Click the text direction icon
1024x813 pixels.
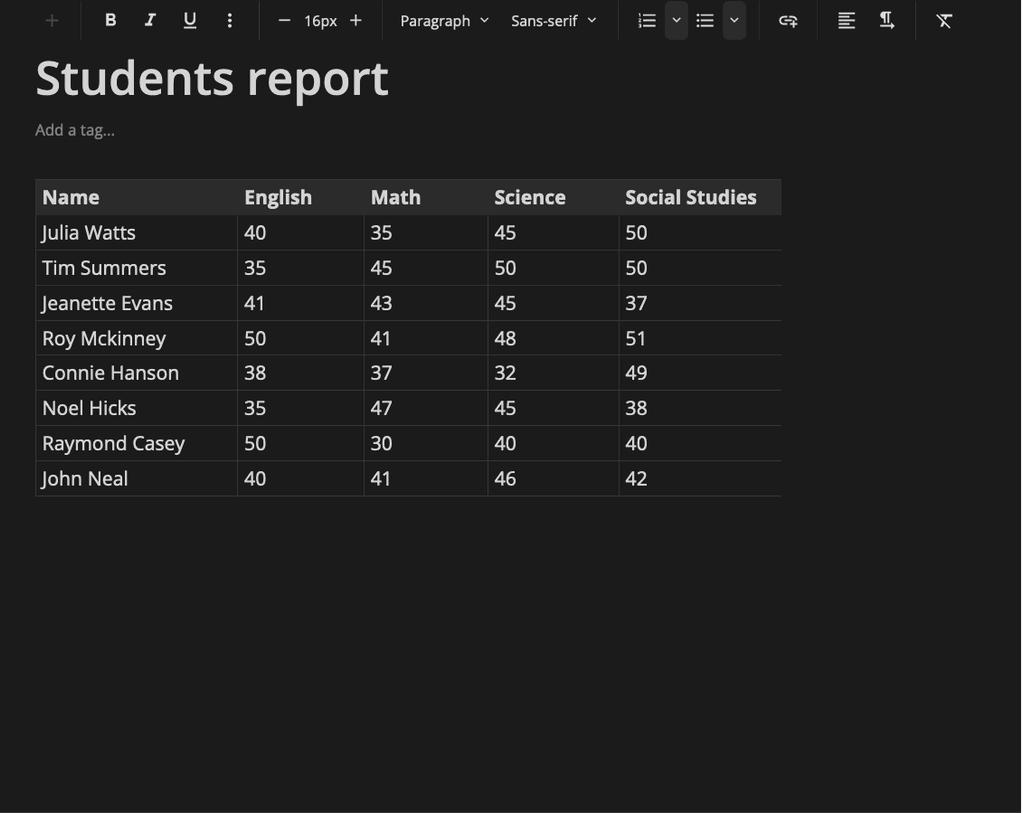click(887, 20)
